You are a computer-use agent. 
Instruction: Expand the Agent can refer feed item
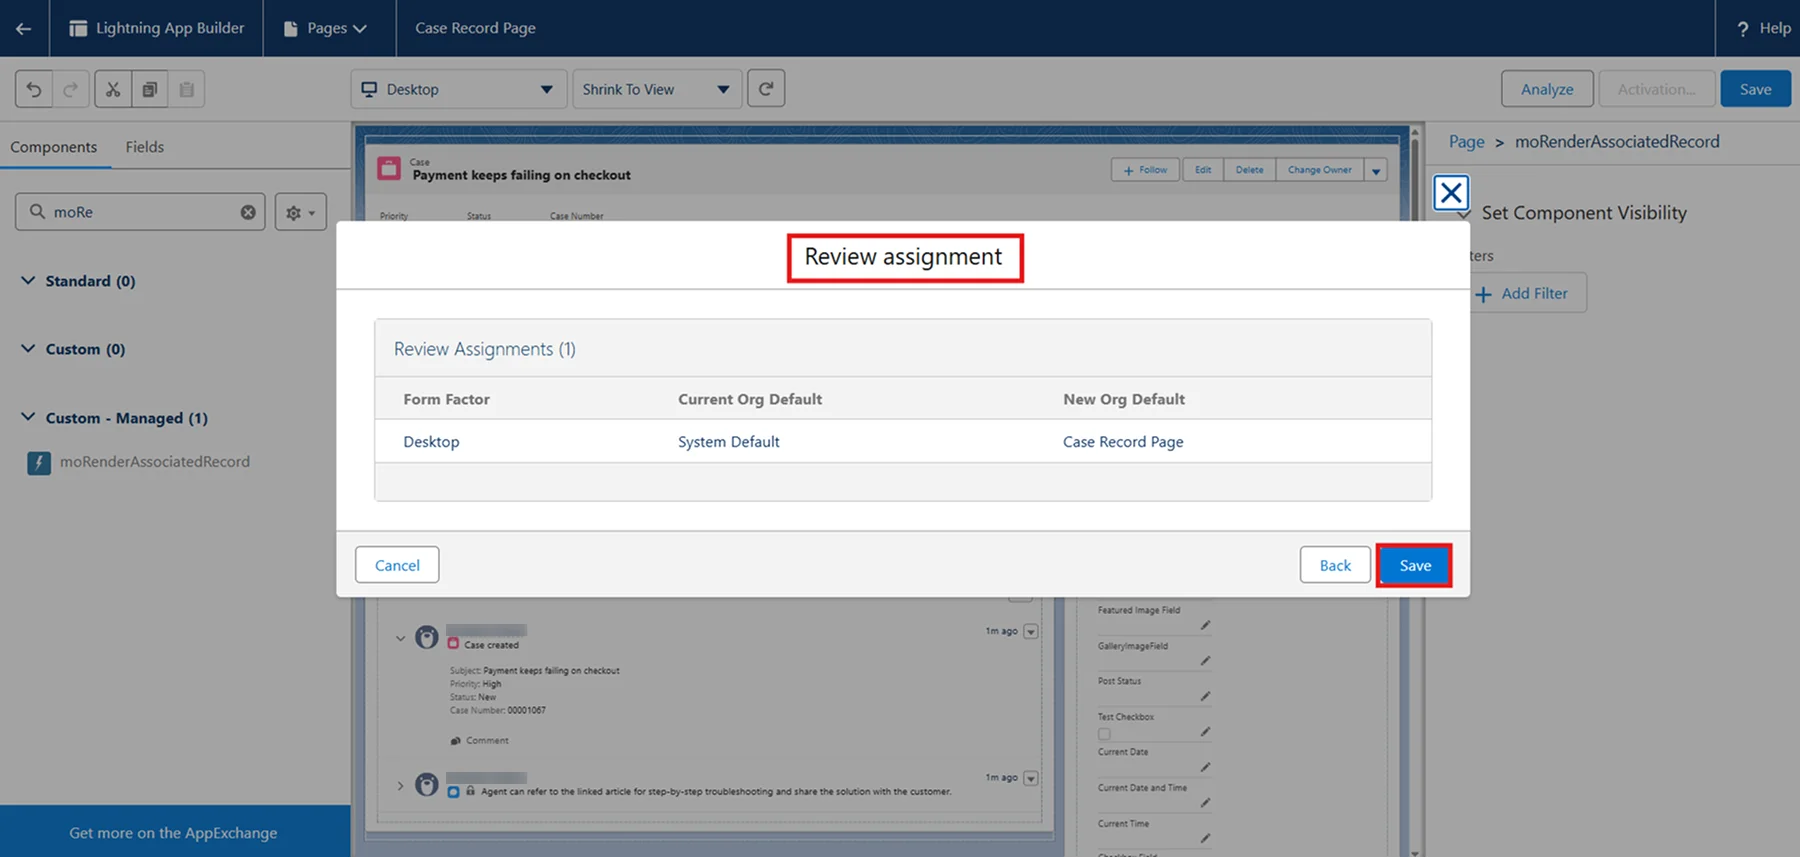click(x=400, y=786)
